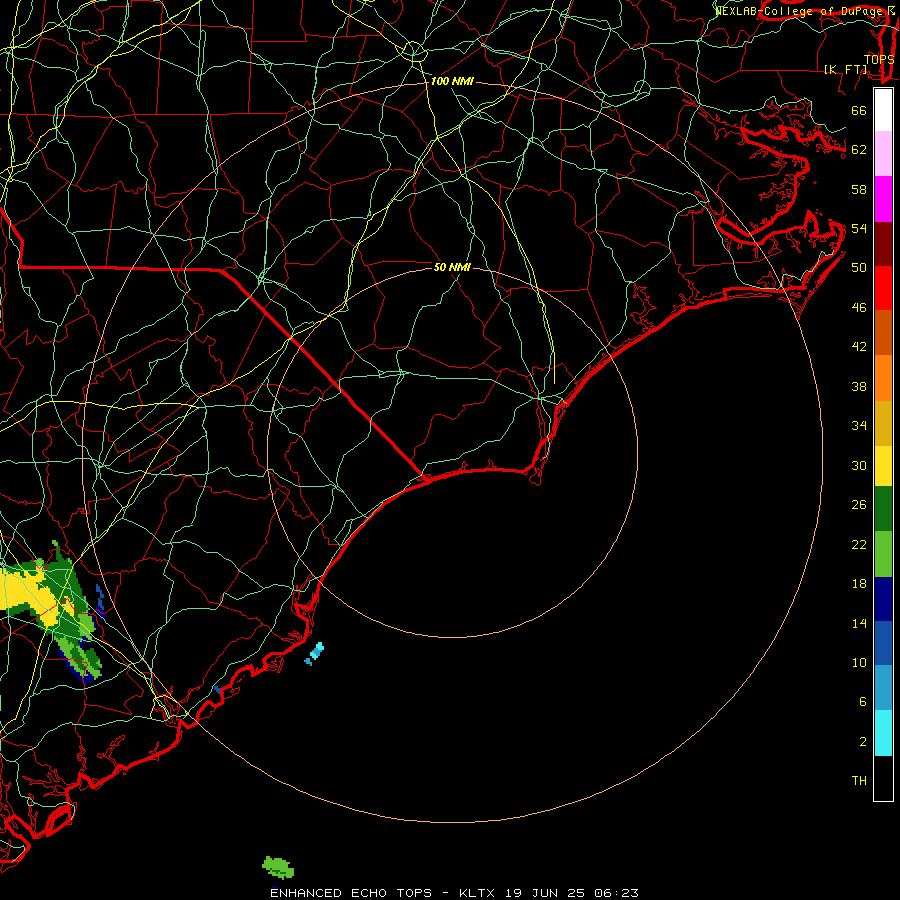Click the light blue legend swatch
Viewport: 900px width, 900px height.
(x=883, y=688)
